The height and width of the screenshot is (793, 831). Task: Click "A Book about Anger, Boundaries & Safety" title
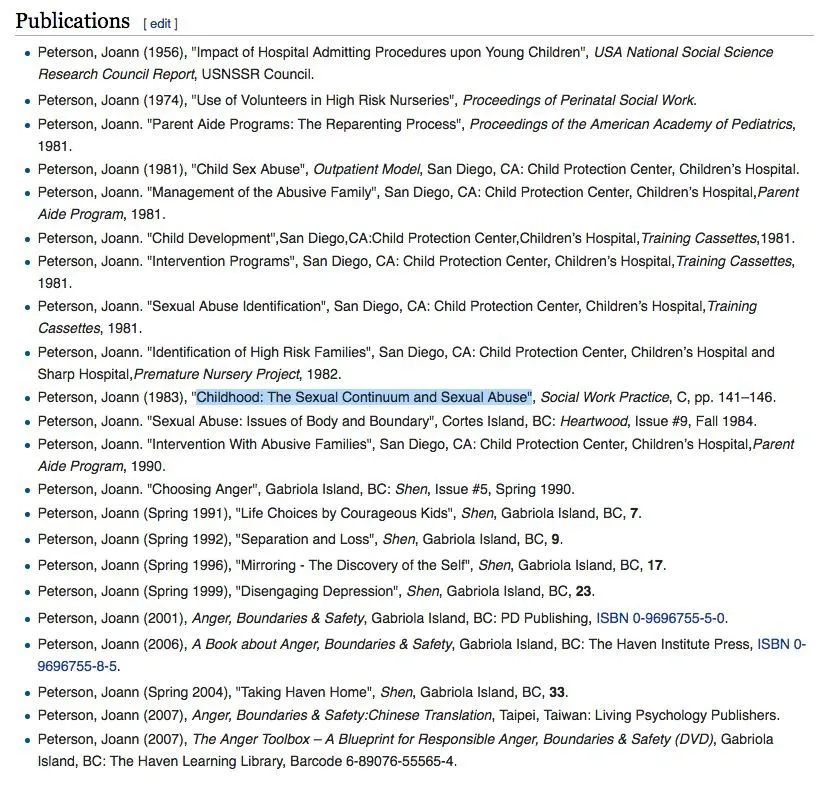[322, 644]
